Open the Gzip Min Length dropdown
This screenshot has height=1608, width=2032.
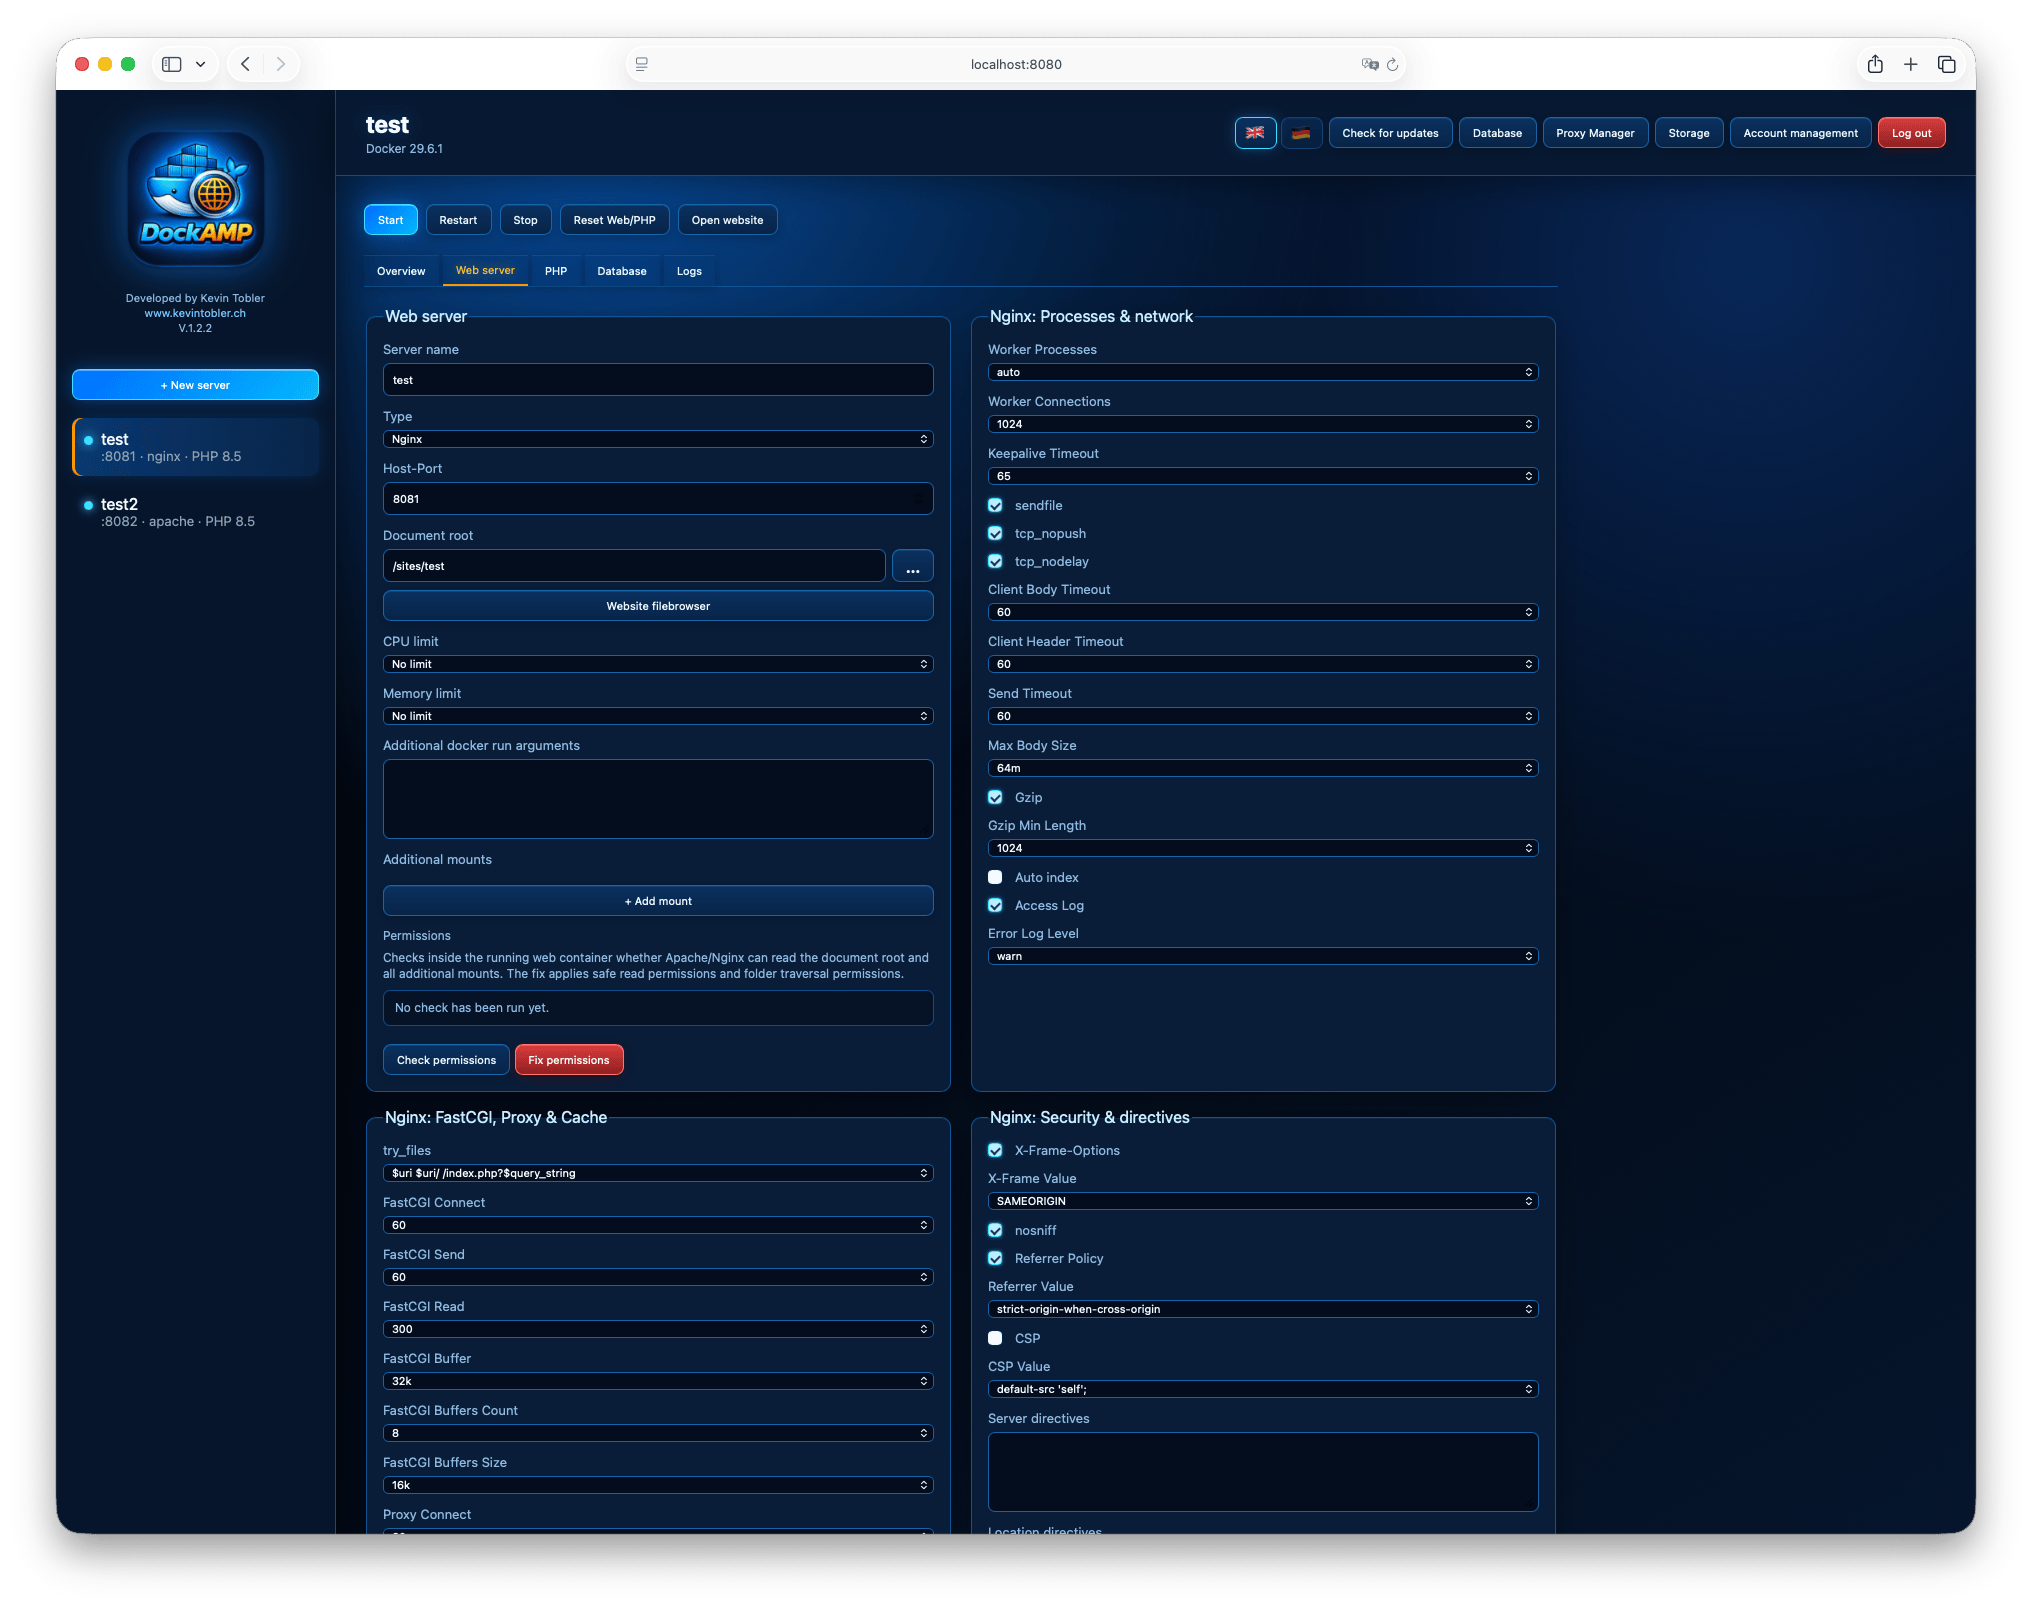coord(1263,848)
